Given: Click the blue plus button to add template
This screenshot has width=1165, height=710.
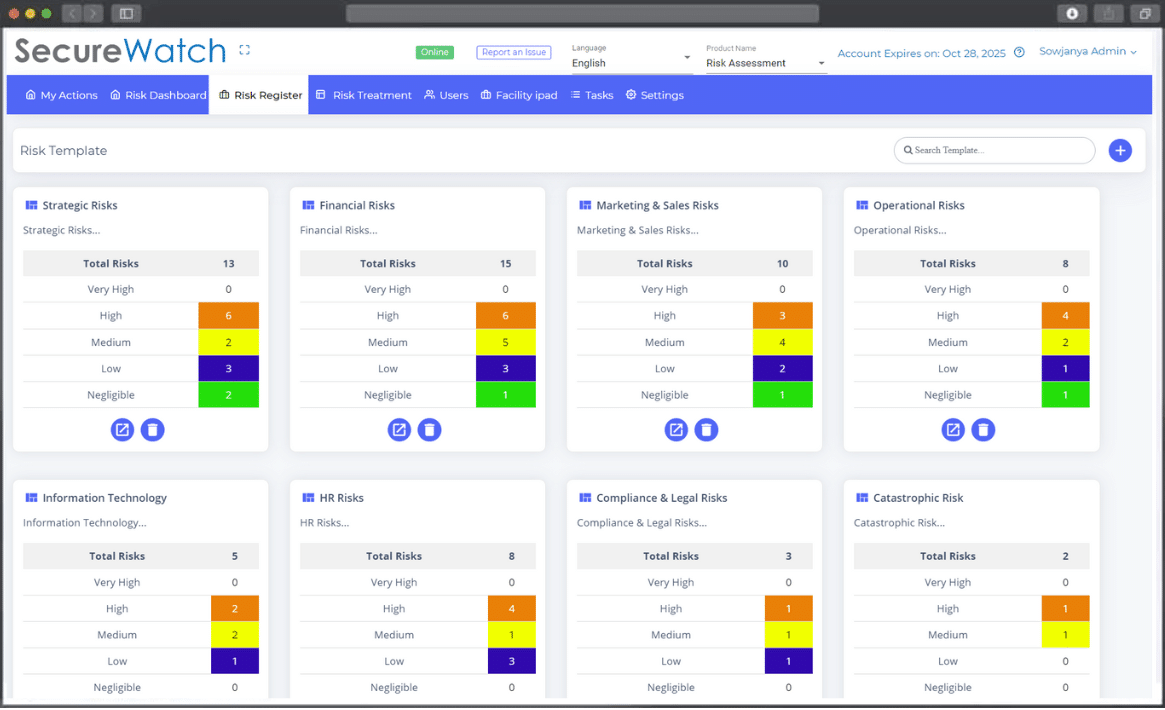Looking at the screenshot, I should click(1120, 149).
